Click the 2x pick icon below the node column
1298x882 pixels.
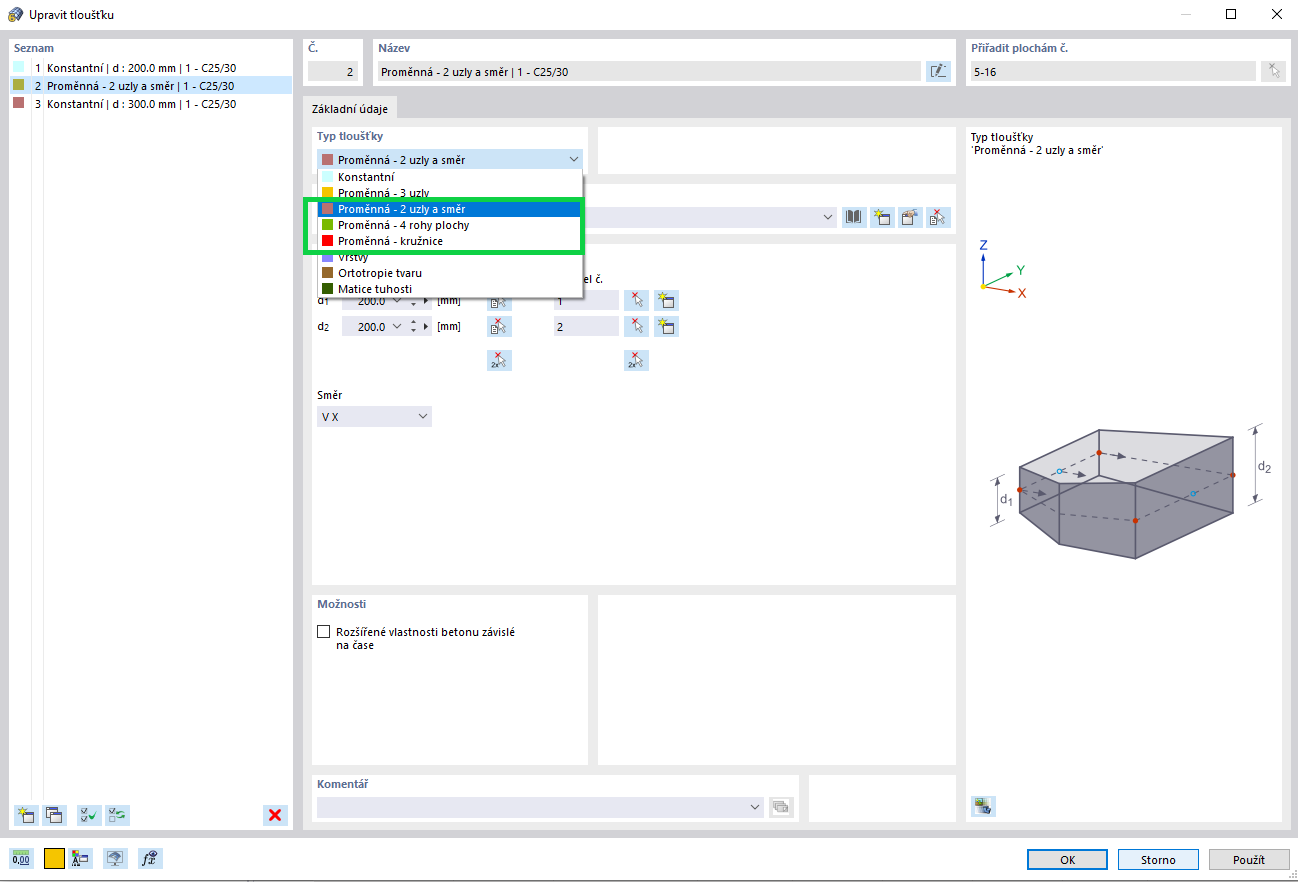point(636,361)
